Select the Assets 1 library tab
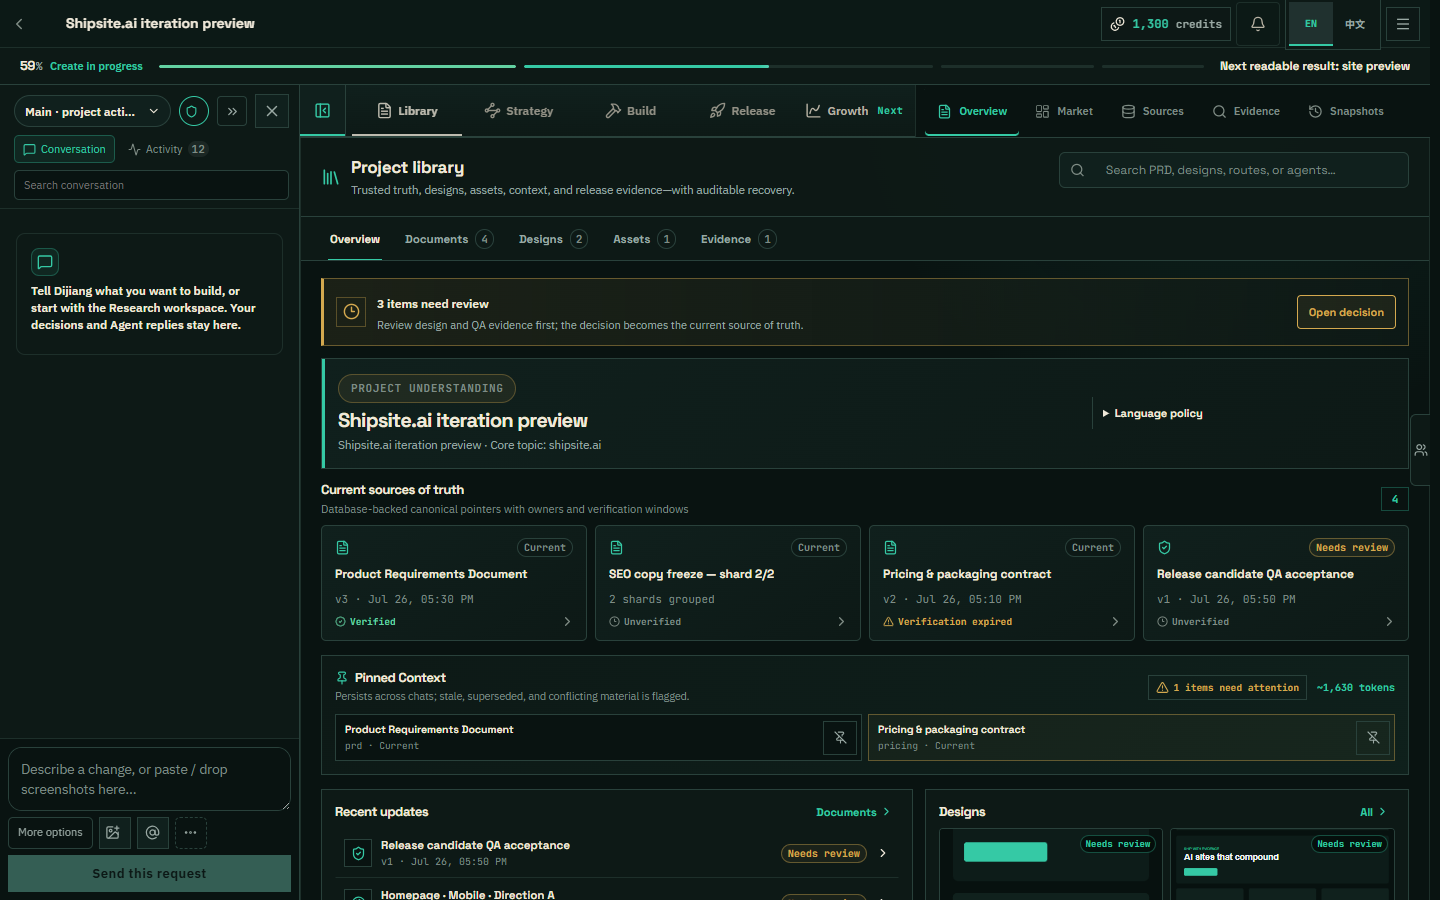Image resolution: width=1440 pixels, height=900 pixels. tap(644, 239)
